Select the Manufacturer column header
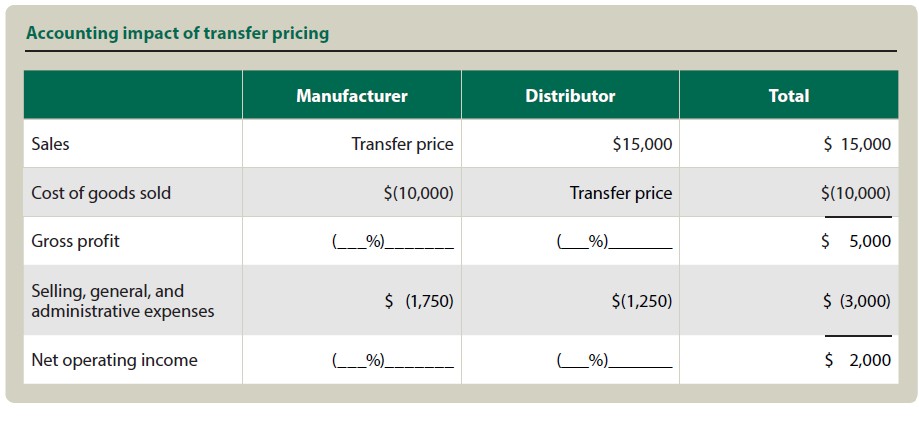This screenshot has height=427, width=919. [x=351, y=96]
